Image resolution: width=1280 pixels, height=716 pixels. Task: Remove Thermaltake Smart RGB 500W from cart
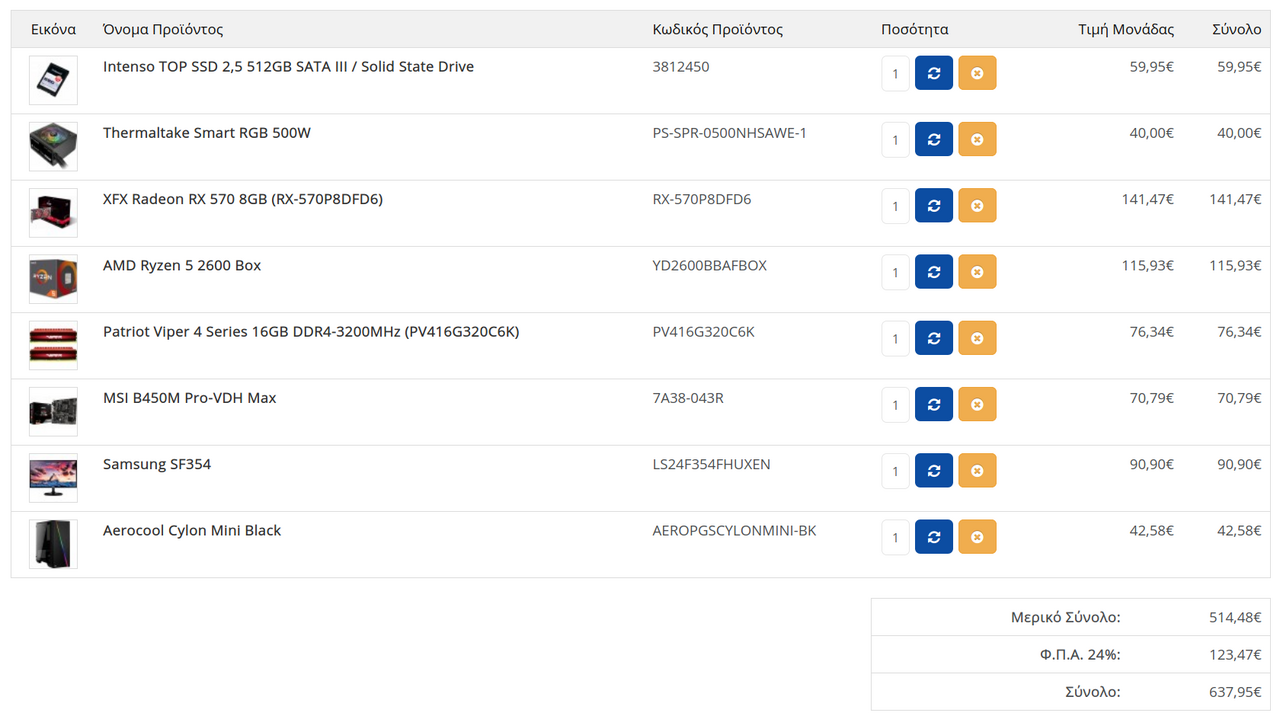[977, 139]
